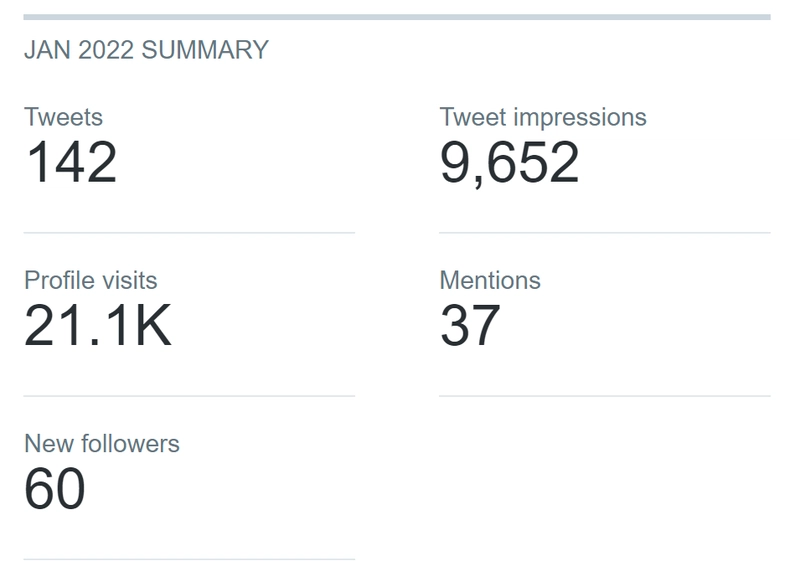Click the divider line under Tweets
This screenshot has width=800, height=582.
click(189, 233)
